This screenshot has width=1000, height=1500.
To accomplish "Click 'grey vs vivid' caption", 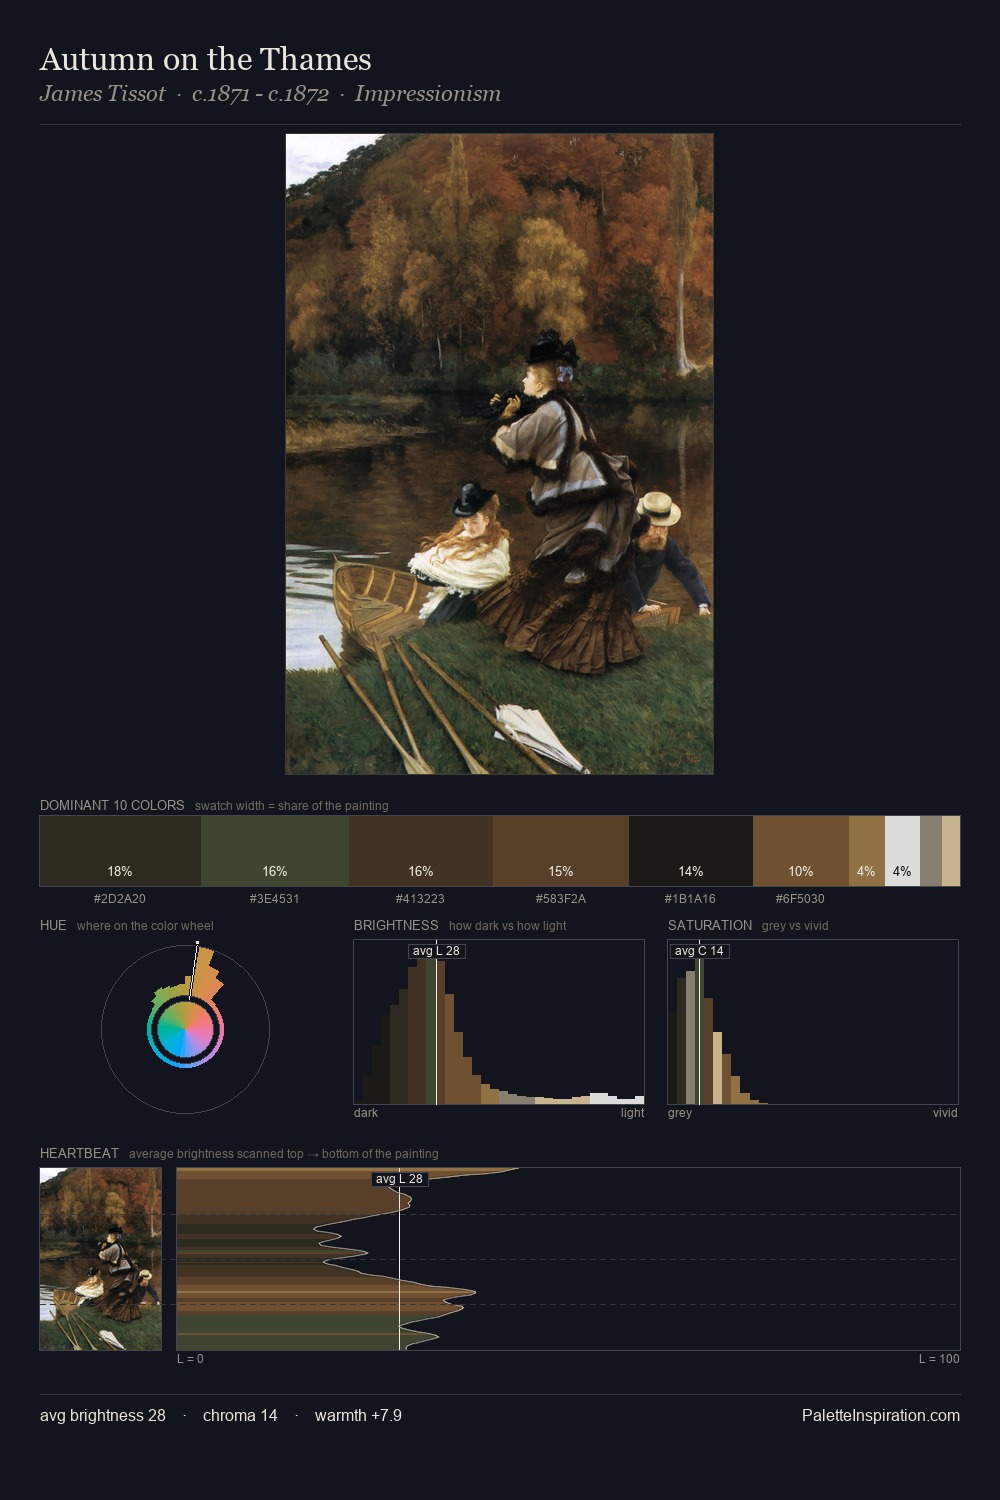I will coord(795,926).
